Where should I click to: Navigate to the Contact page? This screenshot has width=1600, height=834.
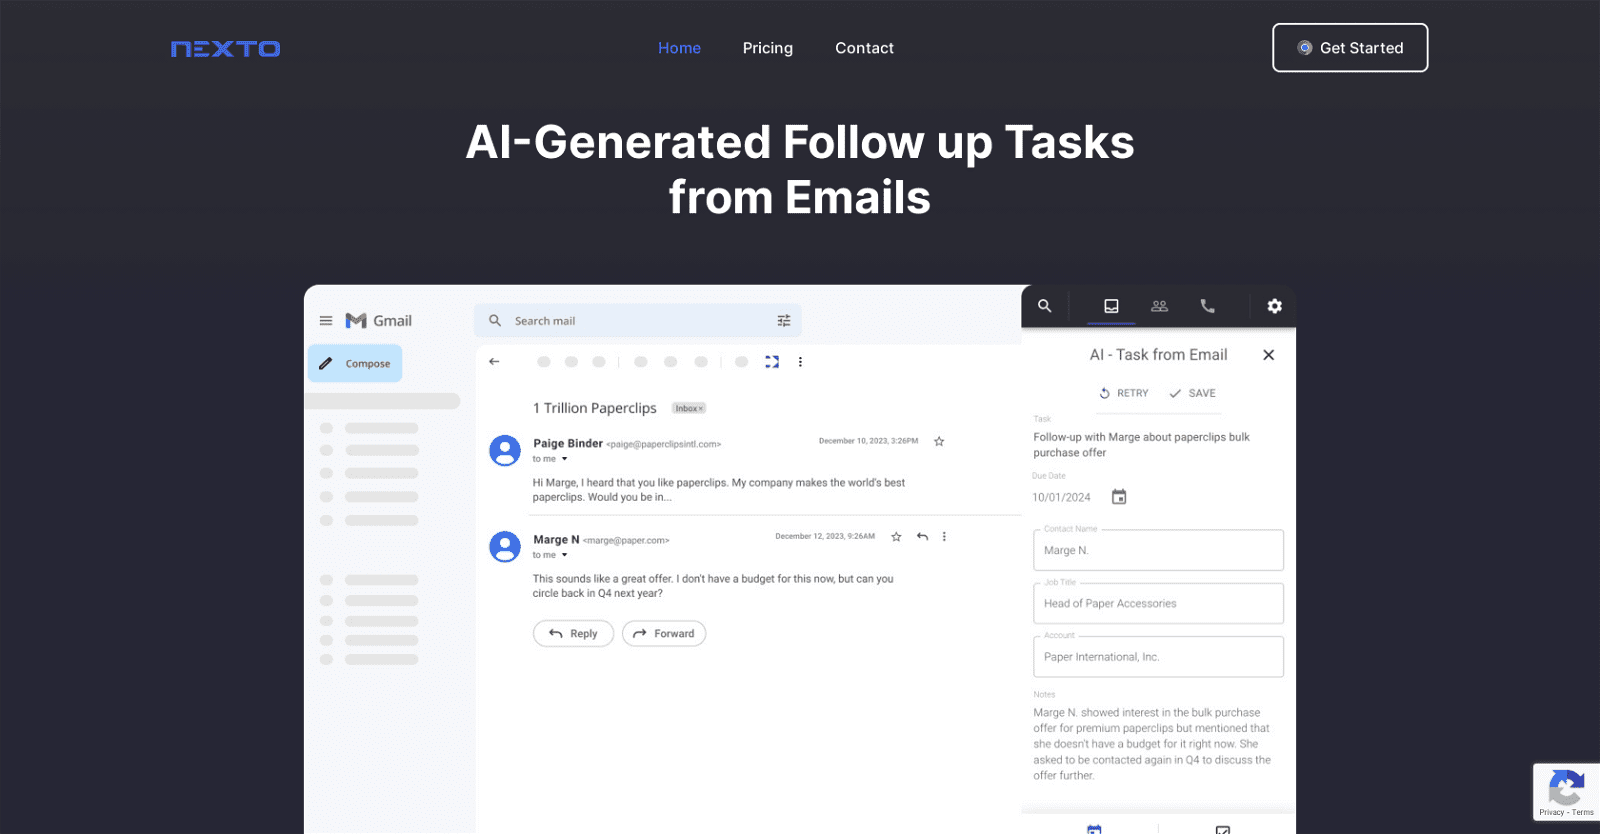tap(864, 48)
